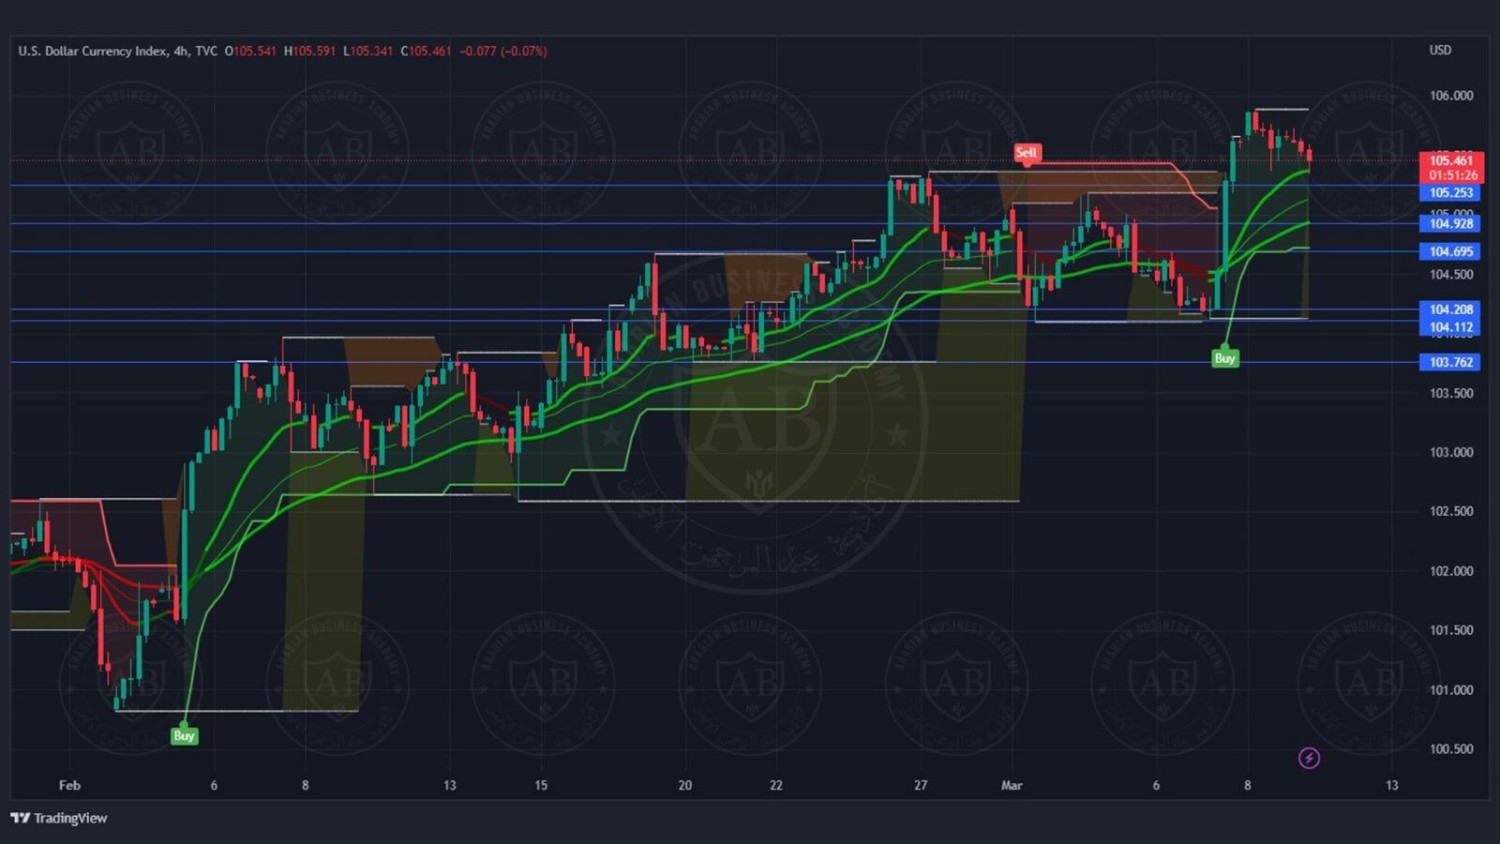Click the Mar date label on time axis

(1012, 785)
